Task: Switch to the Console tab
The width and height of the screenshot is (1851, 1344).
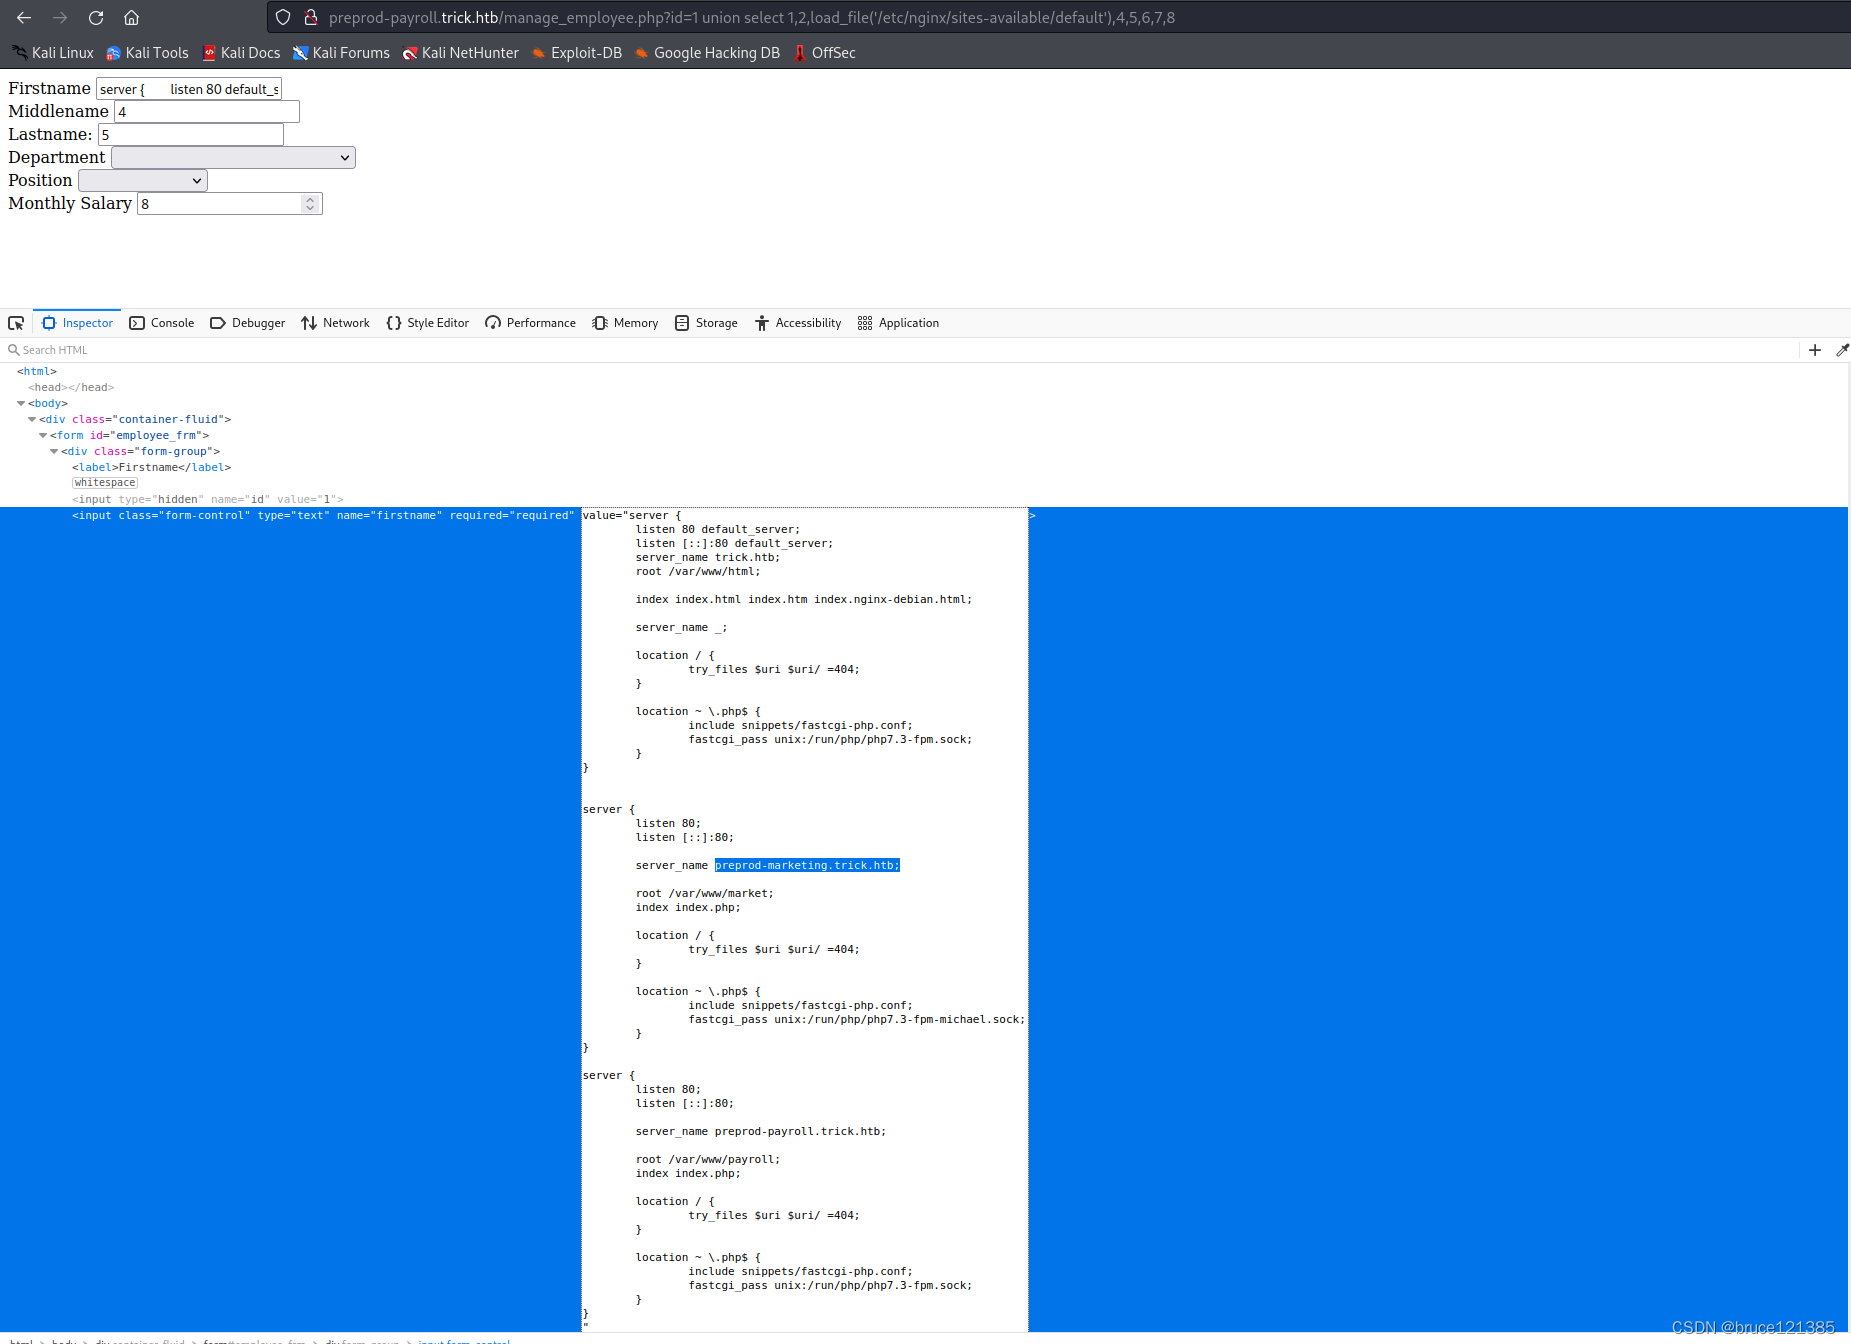Action: click(x=162, y=323)
